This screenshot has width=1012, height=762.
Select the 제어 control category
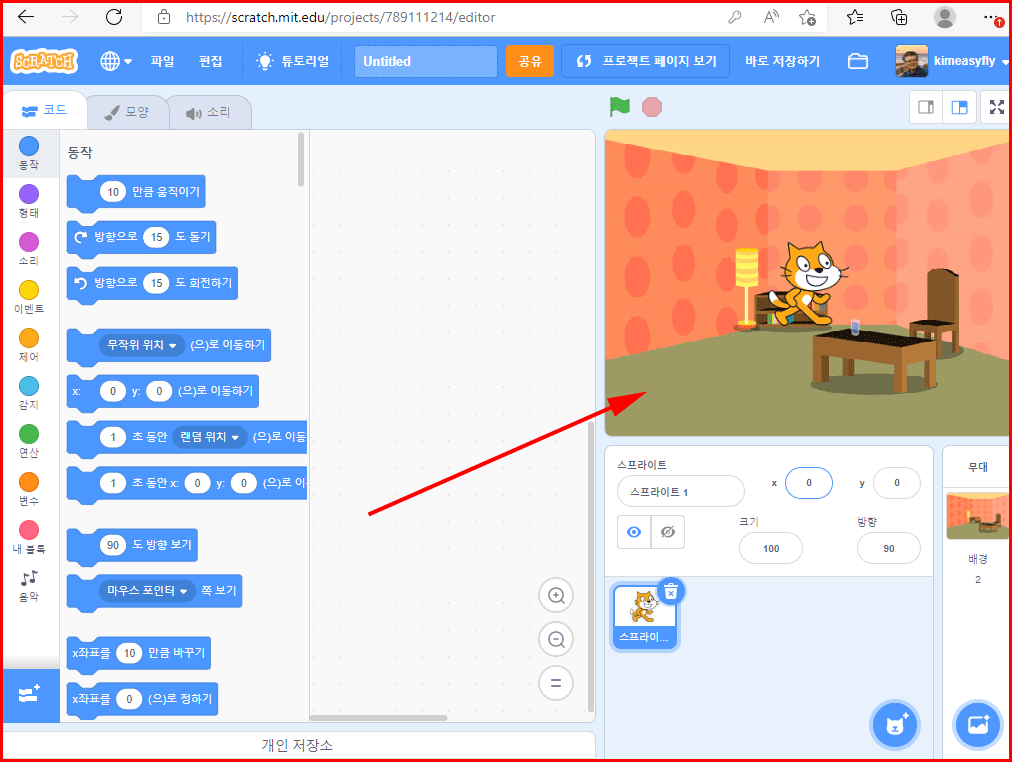(29, 345)
